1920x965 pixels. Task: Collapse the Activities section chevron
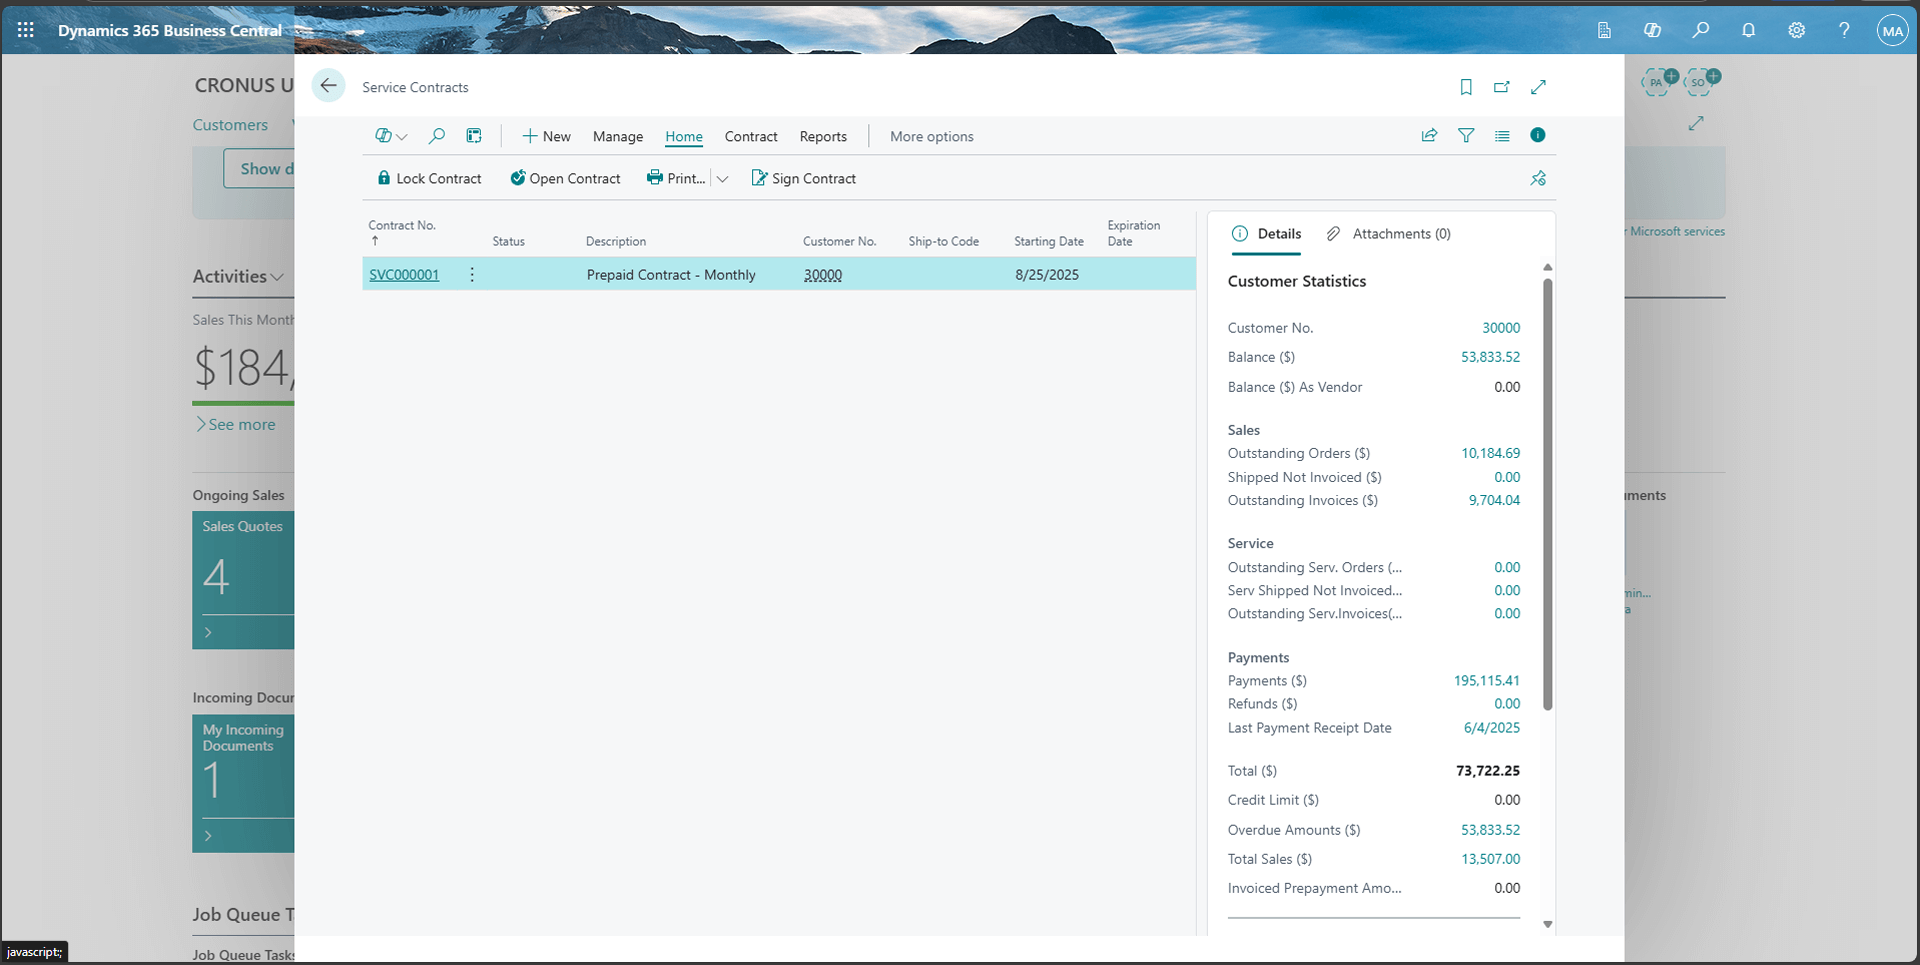pos(278,277)
